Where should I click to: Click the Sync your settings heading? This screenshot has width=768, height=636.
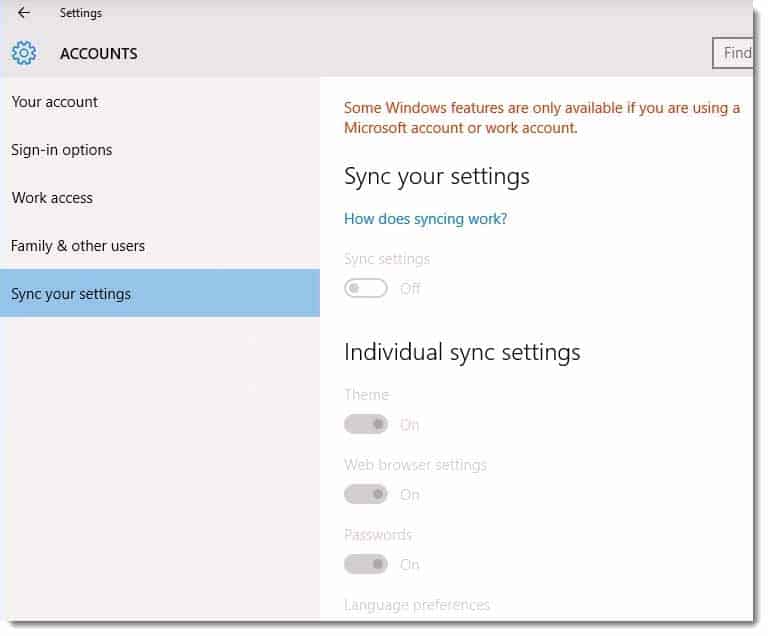tap(437, 177)
